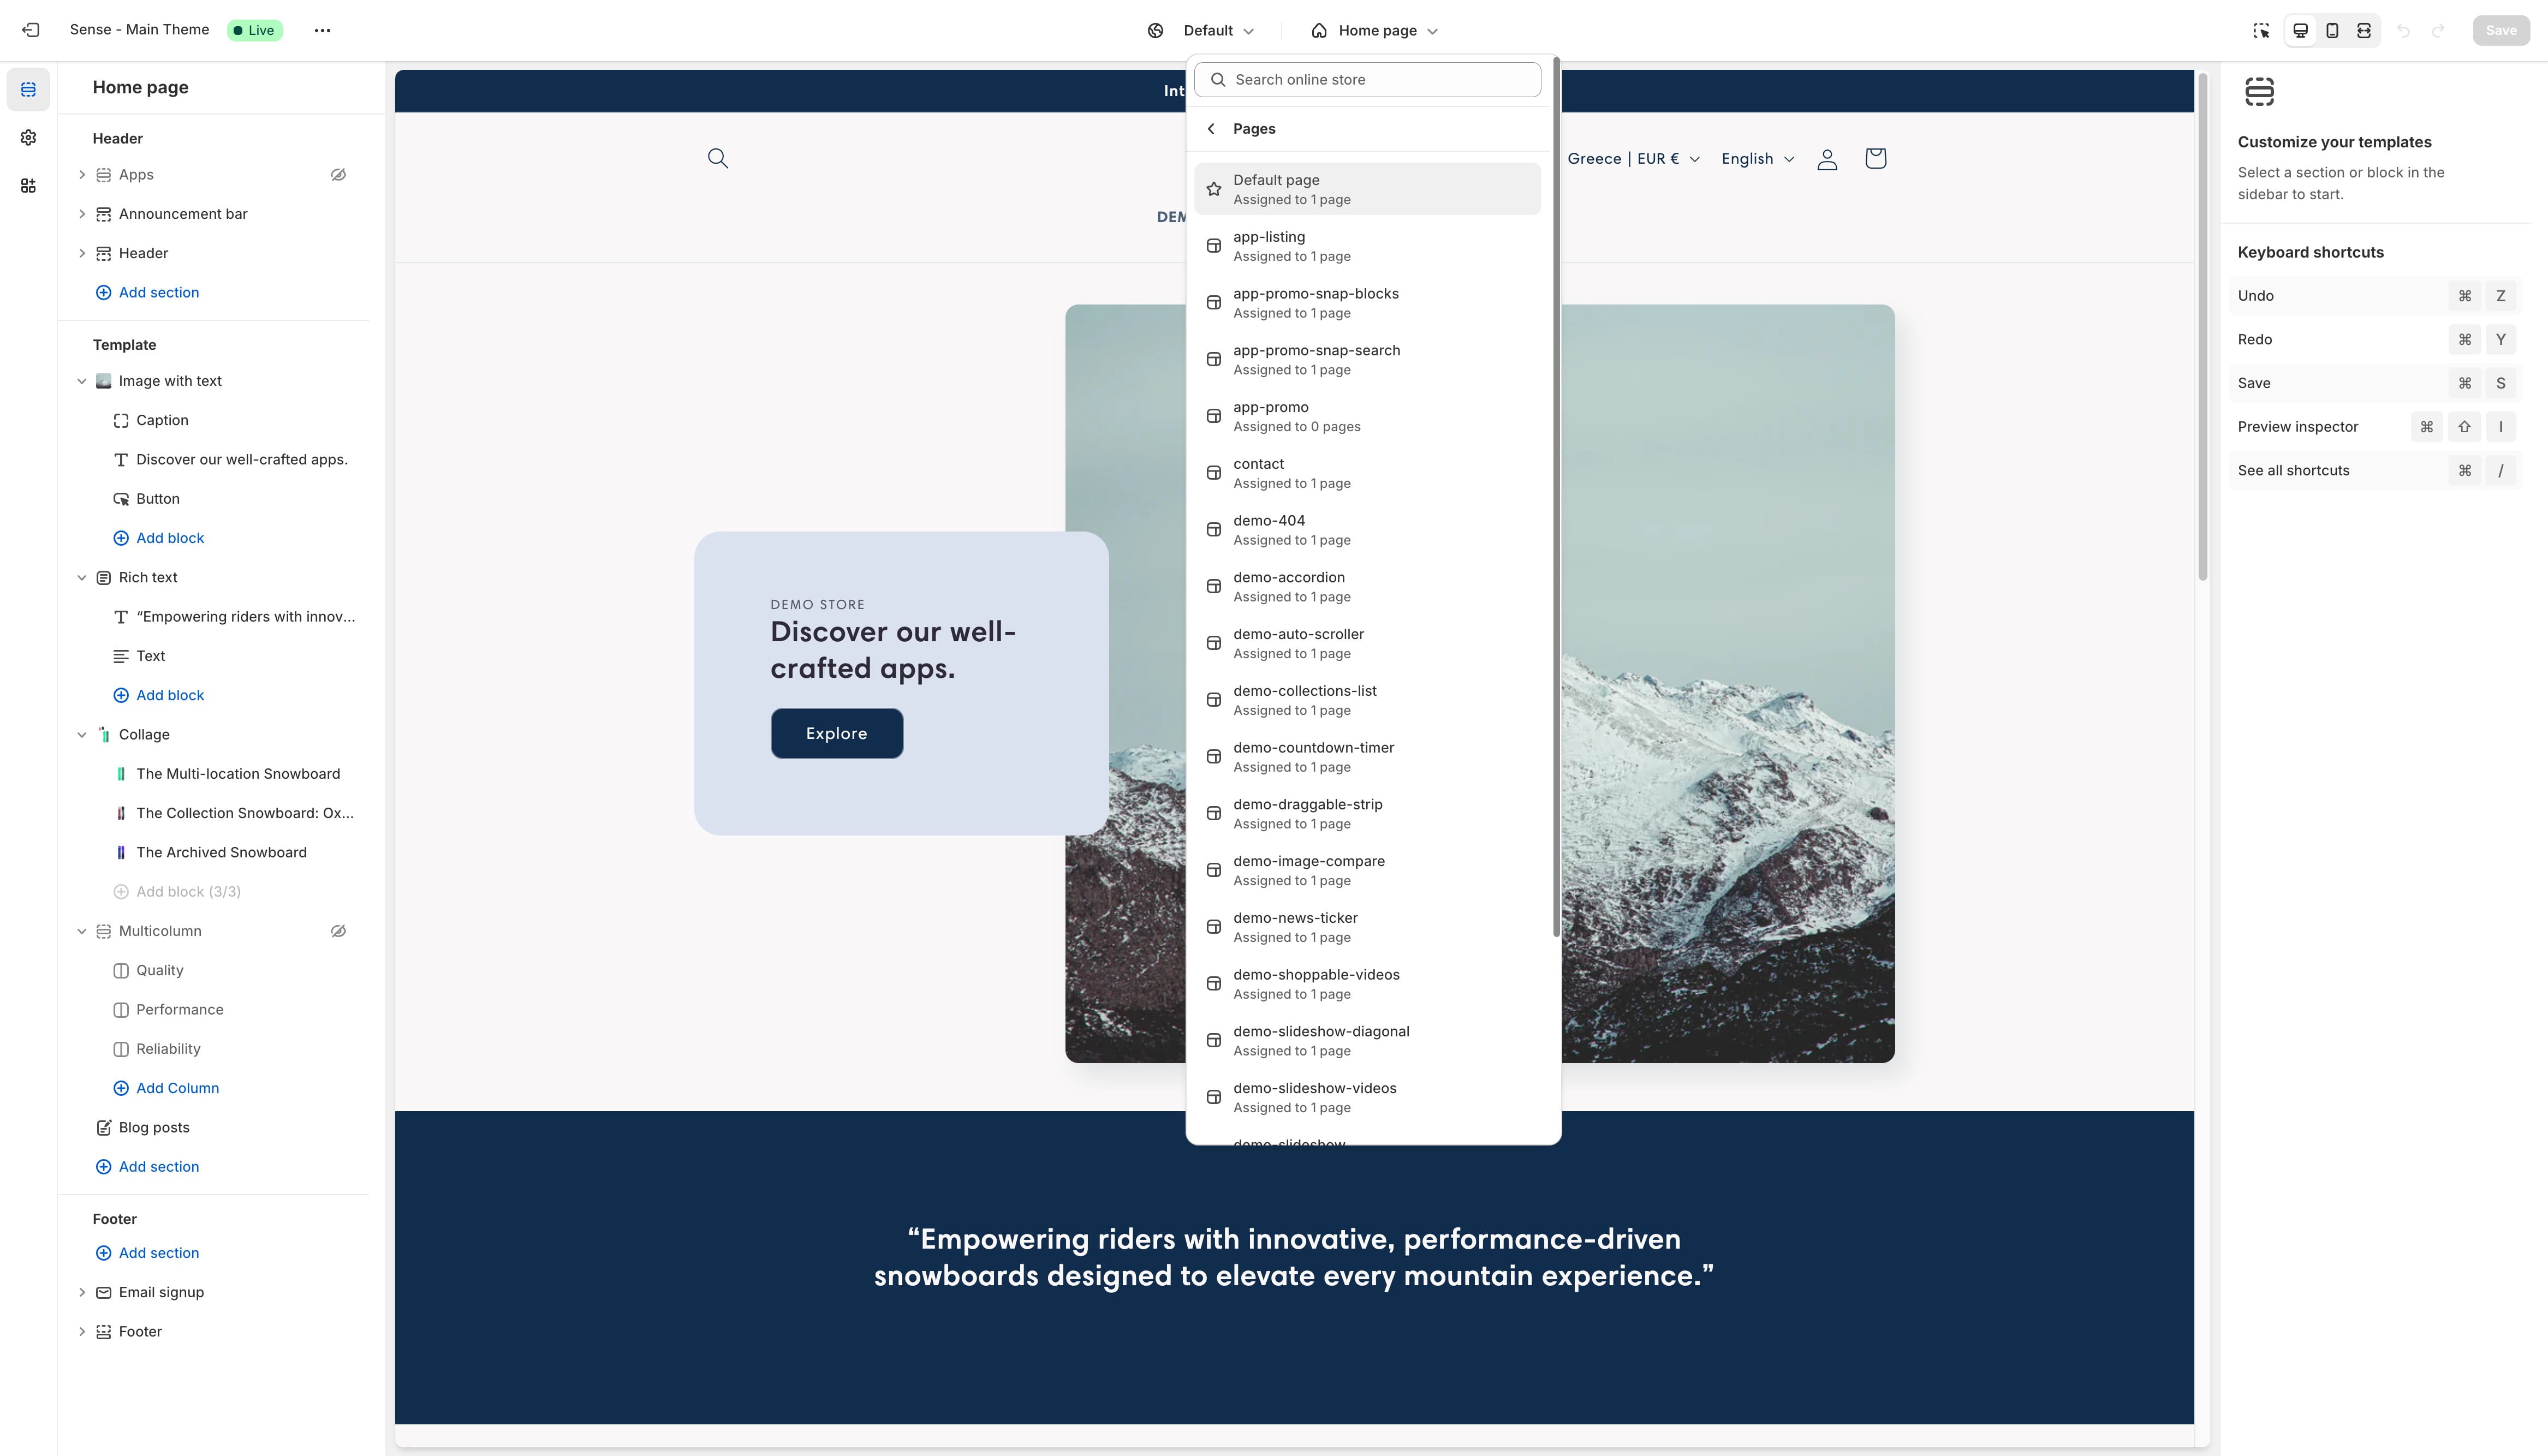
Task: Click the account person icon in preview
Action: pos(1827,159)
